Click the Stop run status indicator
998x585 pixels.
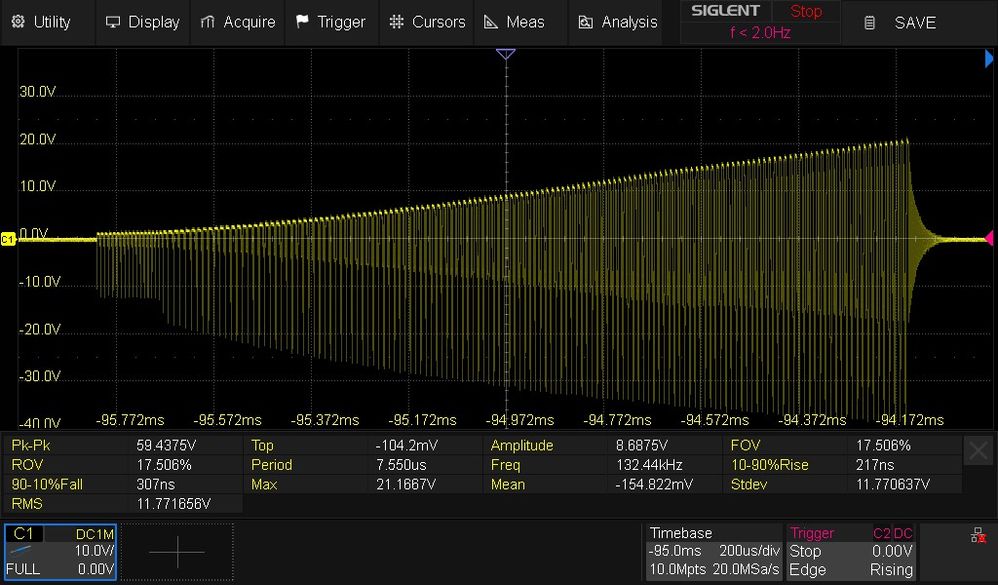click(x=806, y=11)
